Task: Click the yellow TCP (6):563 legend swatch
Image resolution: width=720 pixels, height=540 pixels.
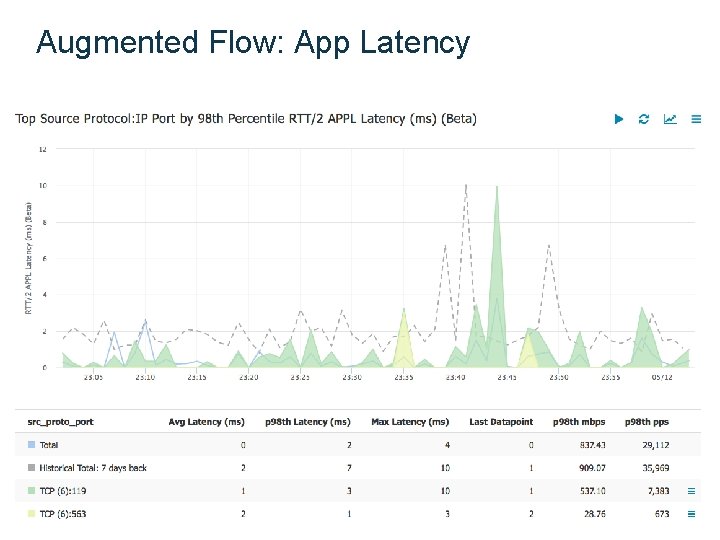Action: click(31, 514)
